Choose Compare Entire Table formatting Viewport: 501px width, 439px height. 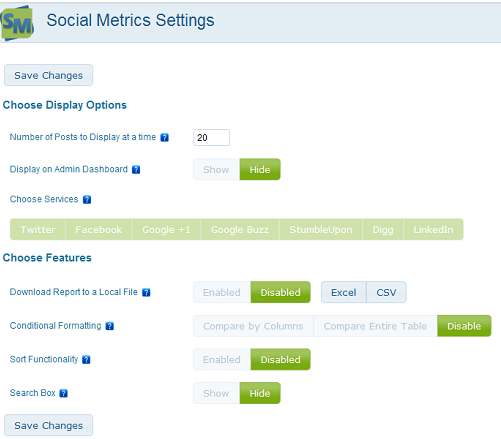pyautogui.click(x=375, y=326)
